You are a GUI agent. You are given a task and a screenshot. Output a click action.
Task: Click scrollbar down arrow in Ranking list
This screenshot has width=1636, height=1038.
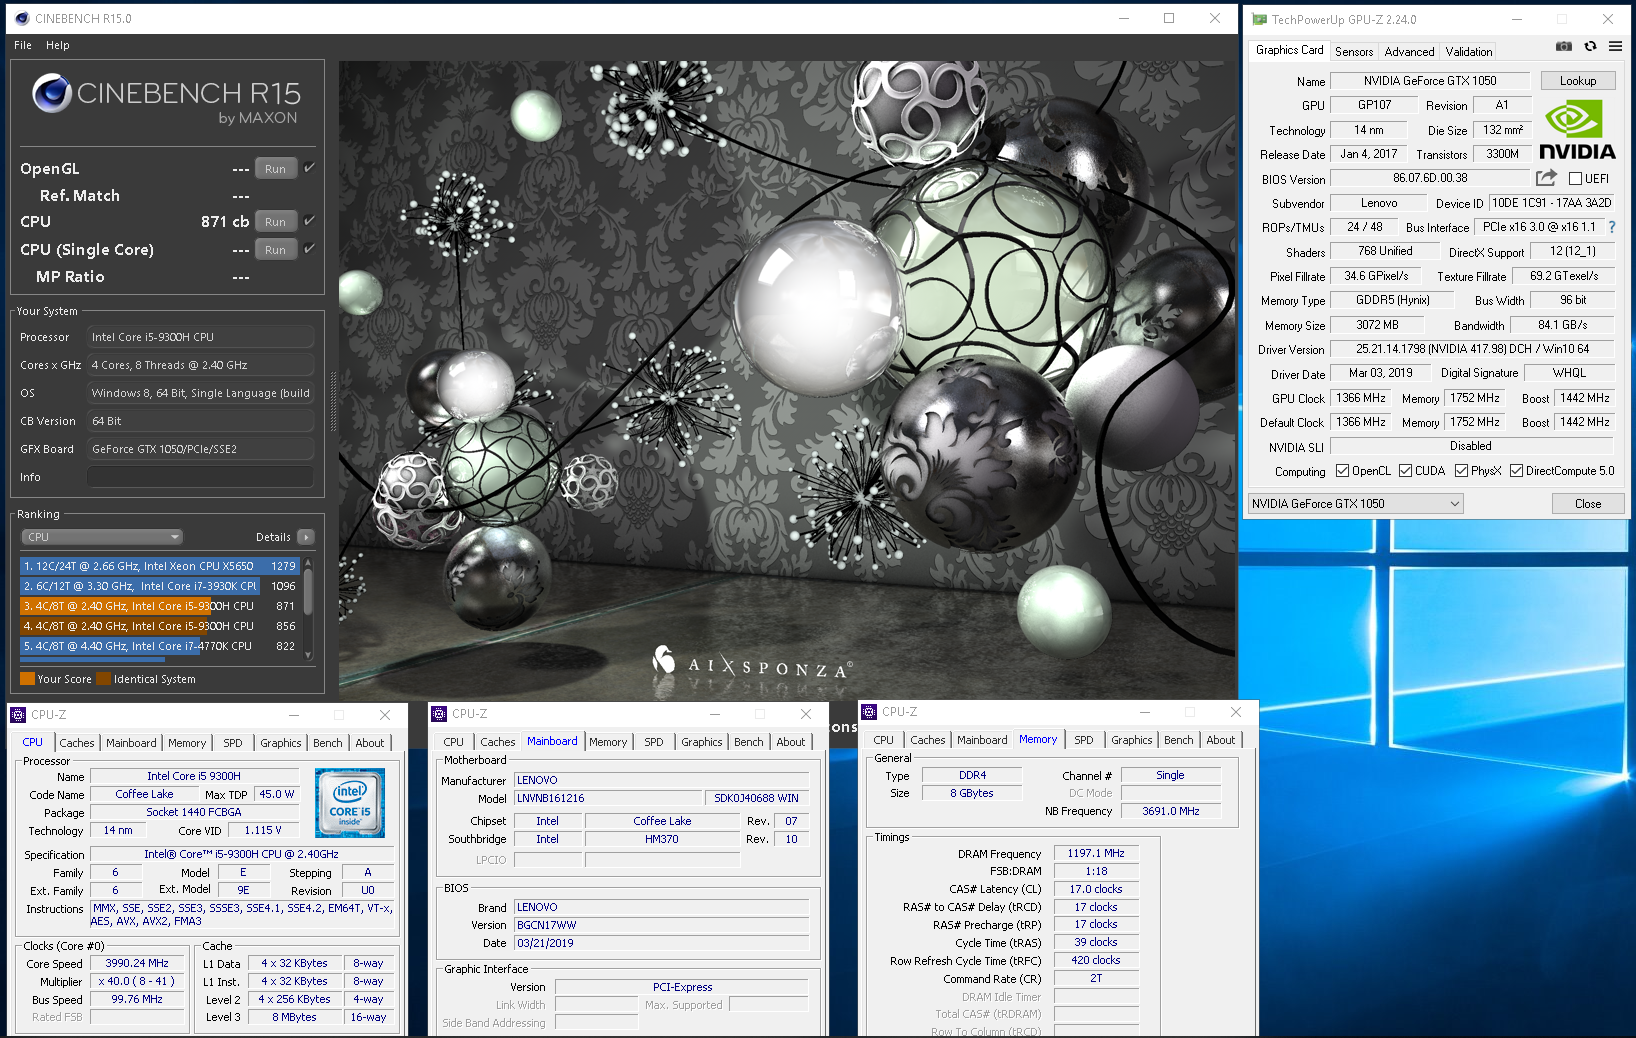click(x=308, y=656)
